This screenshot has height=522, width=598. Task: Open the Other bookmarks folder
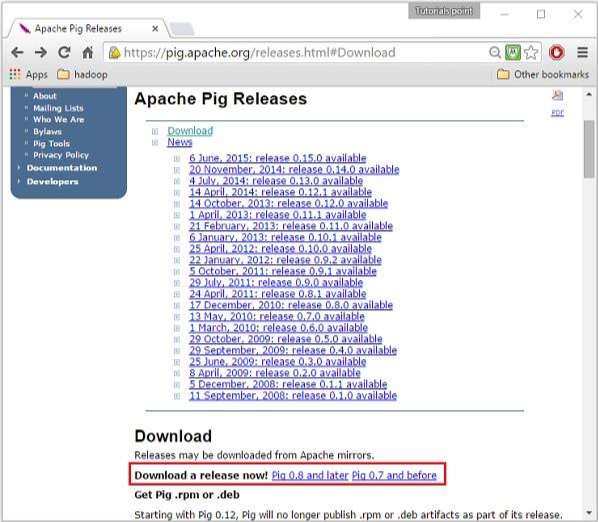pyautogui.click(x=543, y=74)
